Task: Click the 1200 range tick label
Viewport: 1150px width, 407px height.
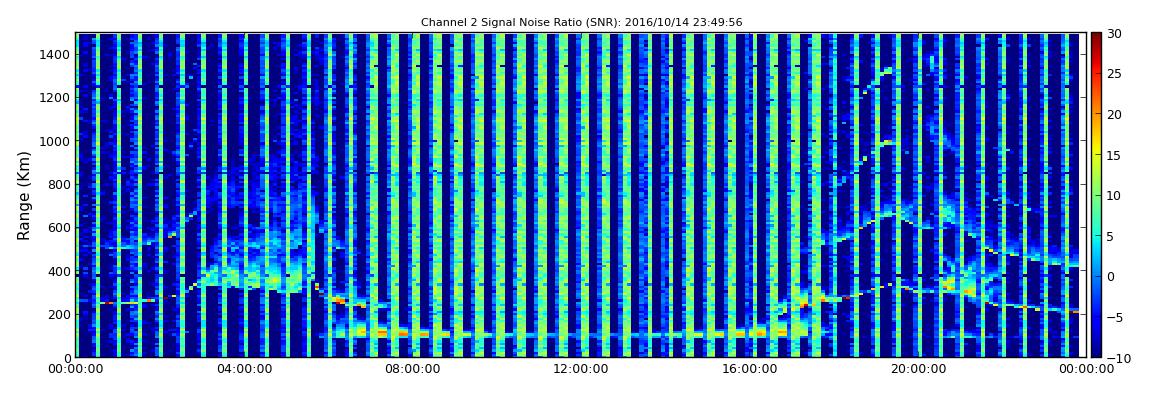Action: [56, 98]
